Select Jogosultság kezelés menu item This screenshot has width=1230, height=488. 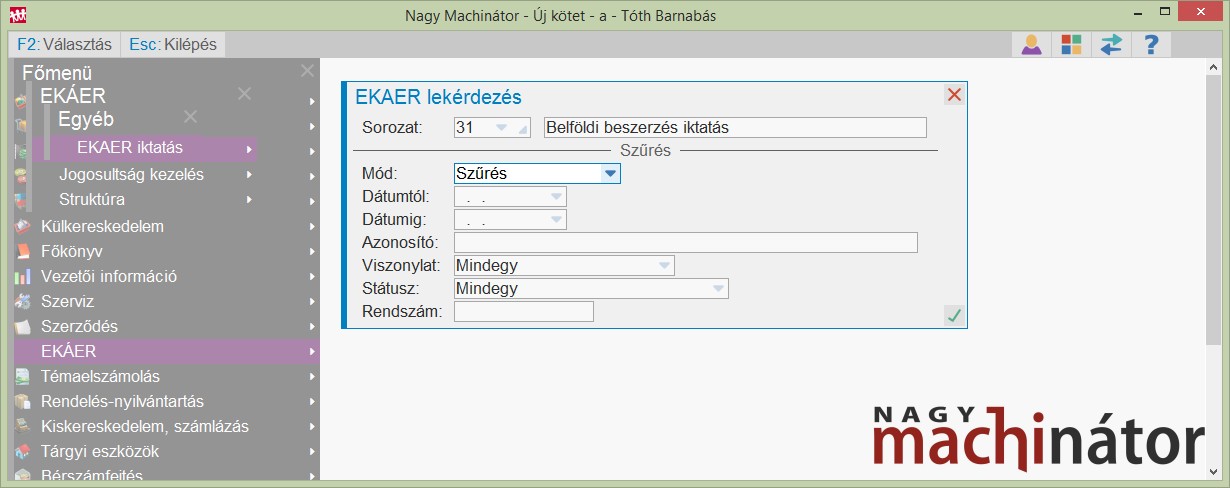[144, 175]
